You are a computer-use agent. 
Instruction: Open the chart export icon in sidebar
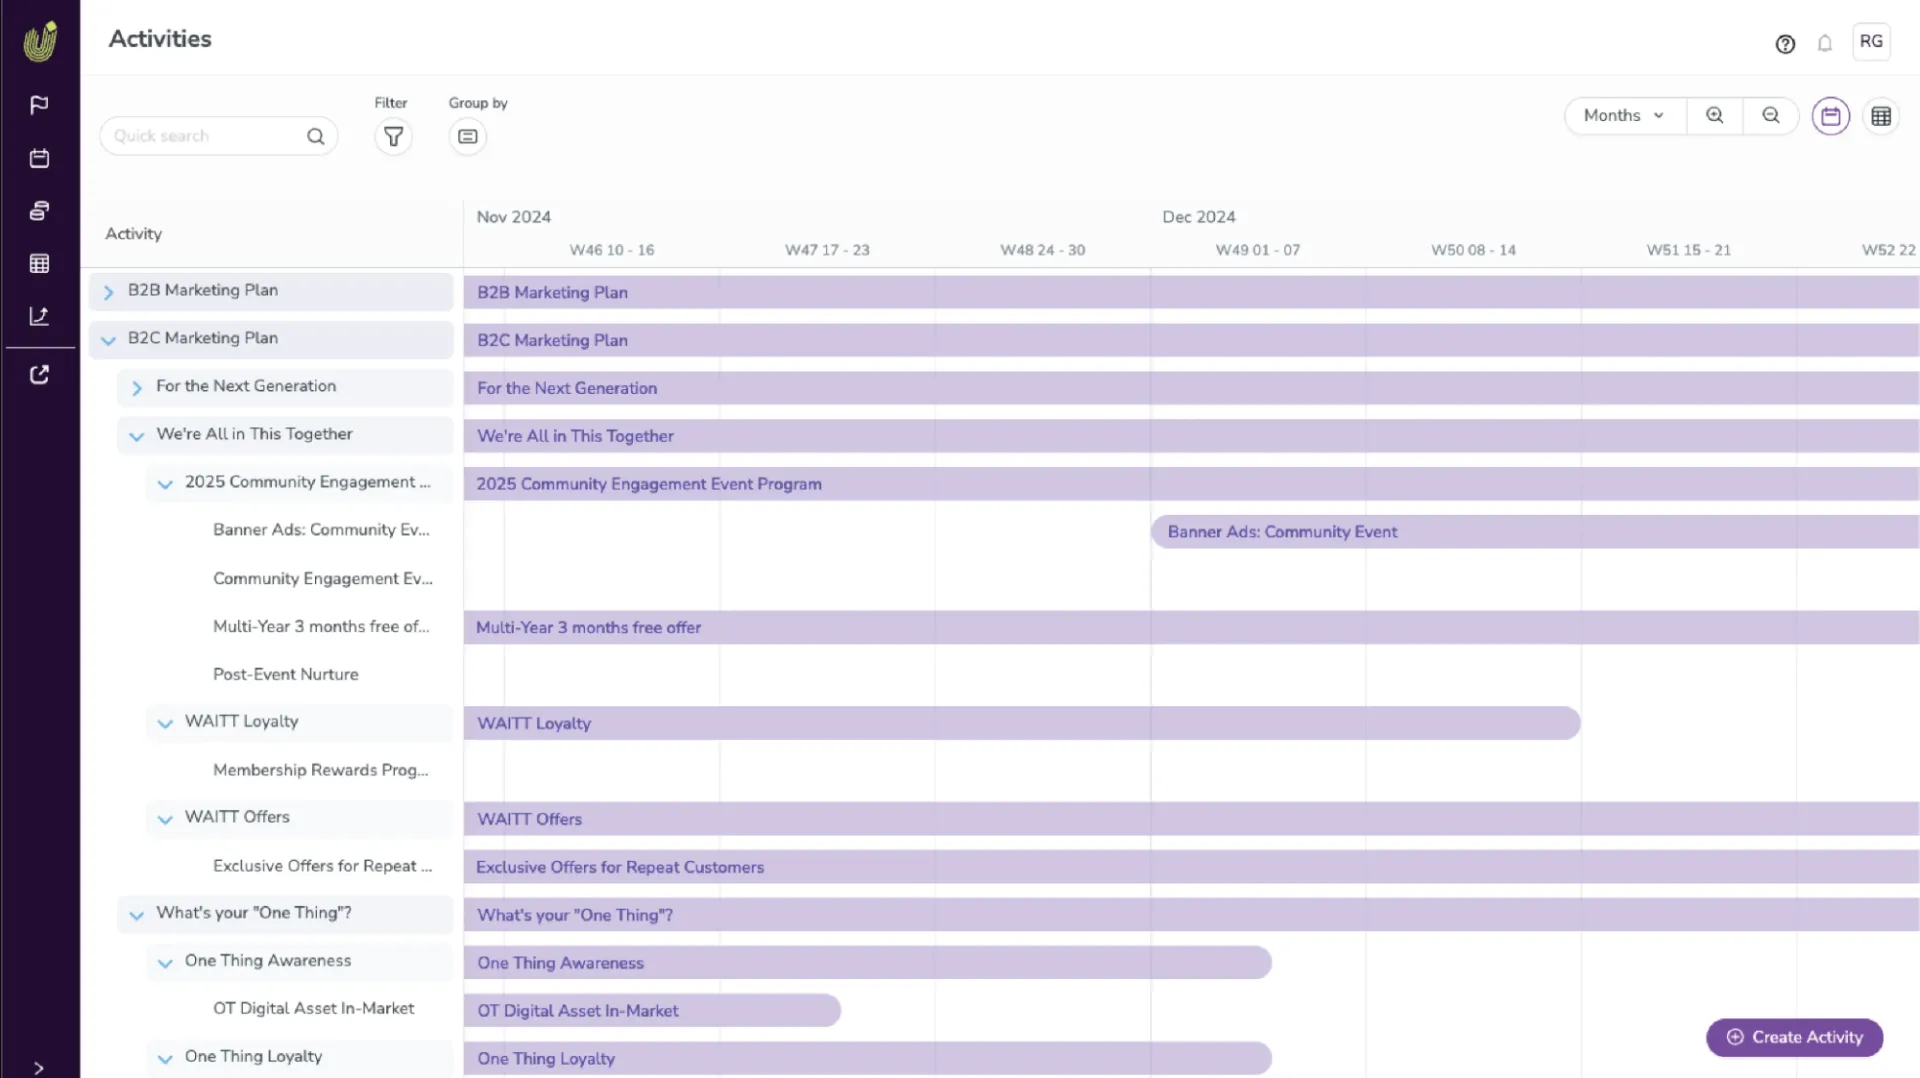pos(39,316)
